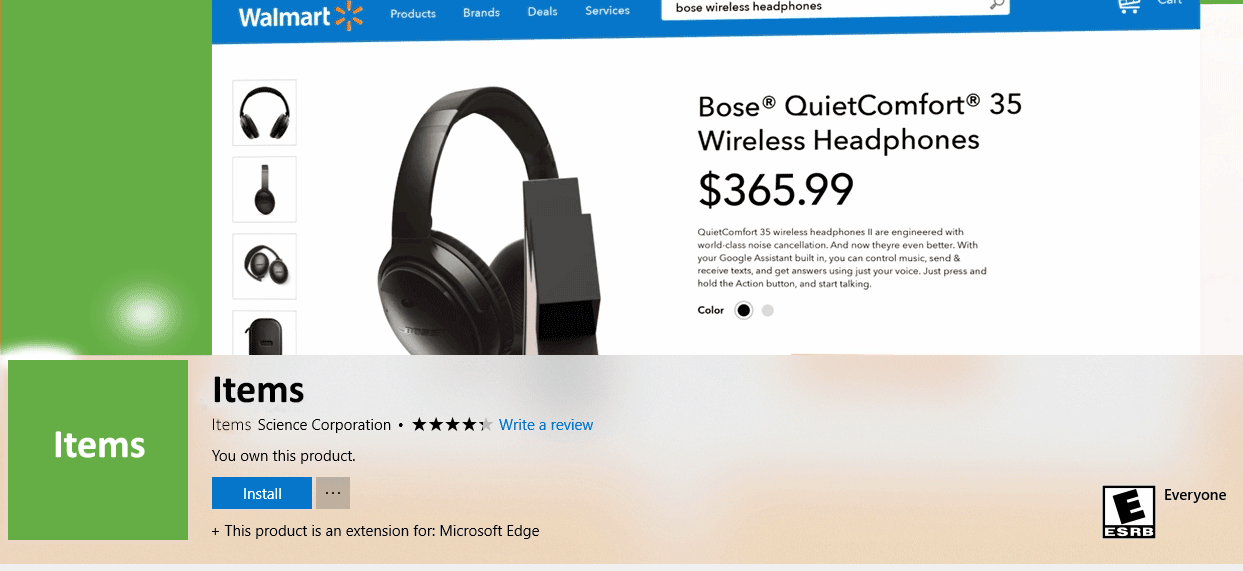Open the Products menu
This screenshot has width=1243, height=571.
(413, 14)
